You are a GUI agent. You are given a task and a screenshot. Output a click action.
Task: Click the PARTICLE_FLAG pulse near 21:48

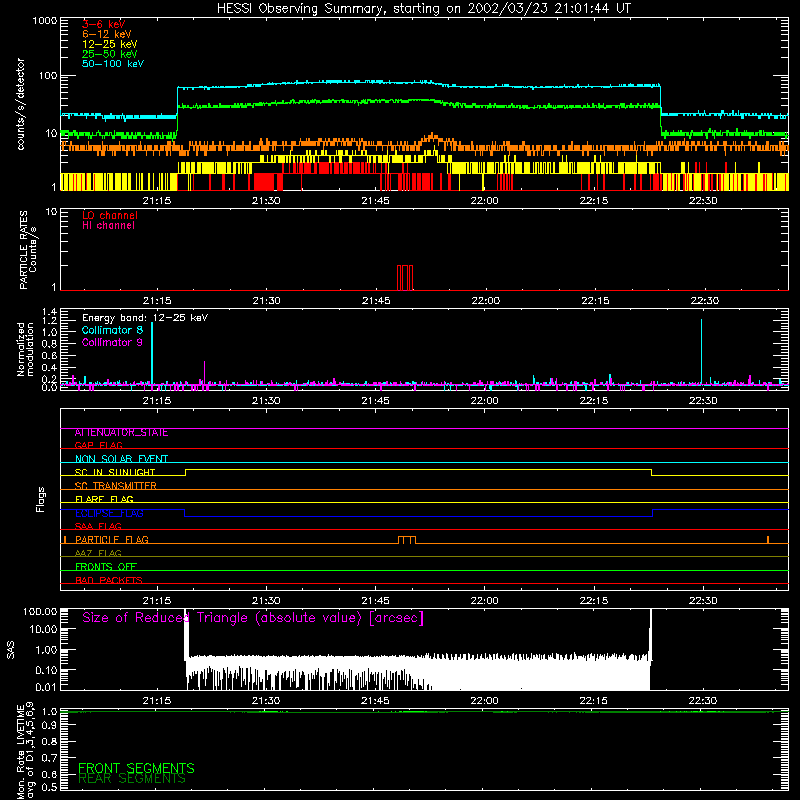407,540
